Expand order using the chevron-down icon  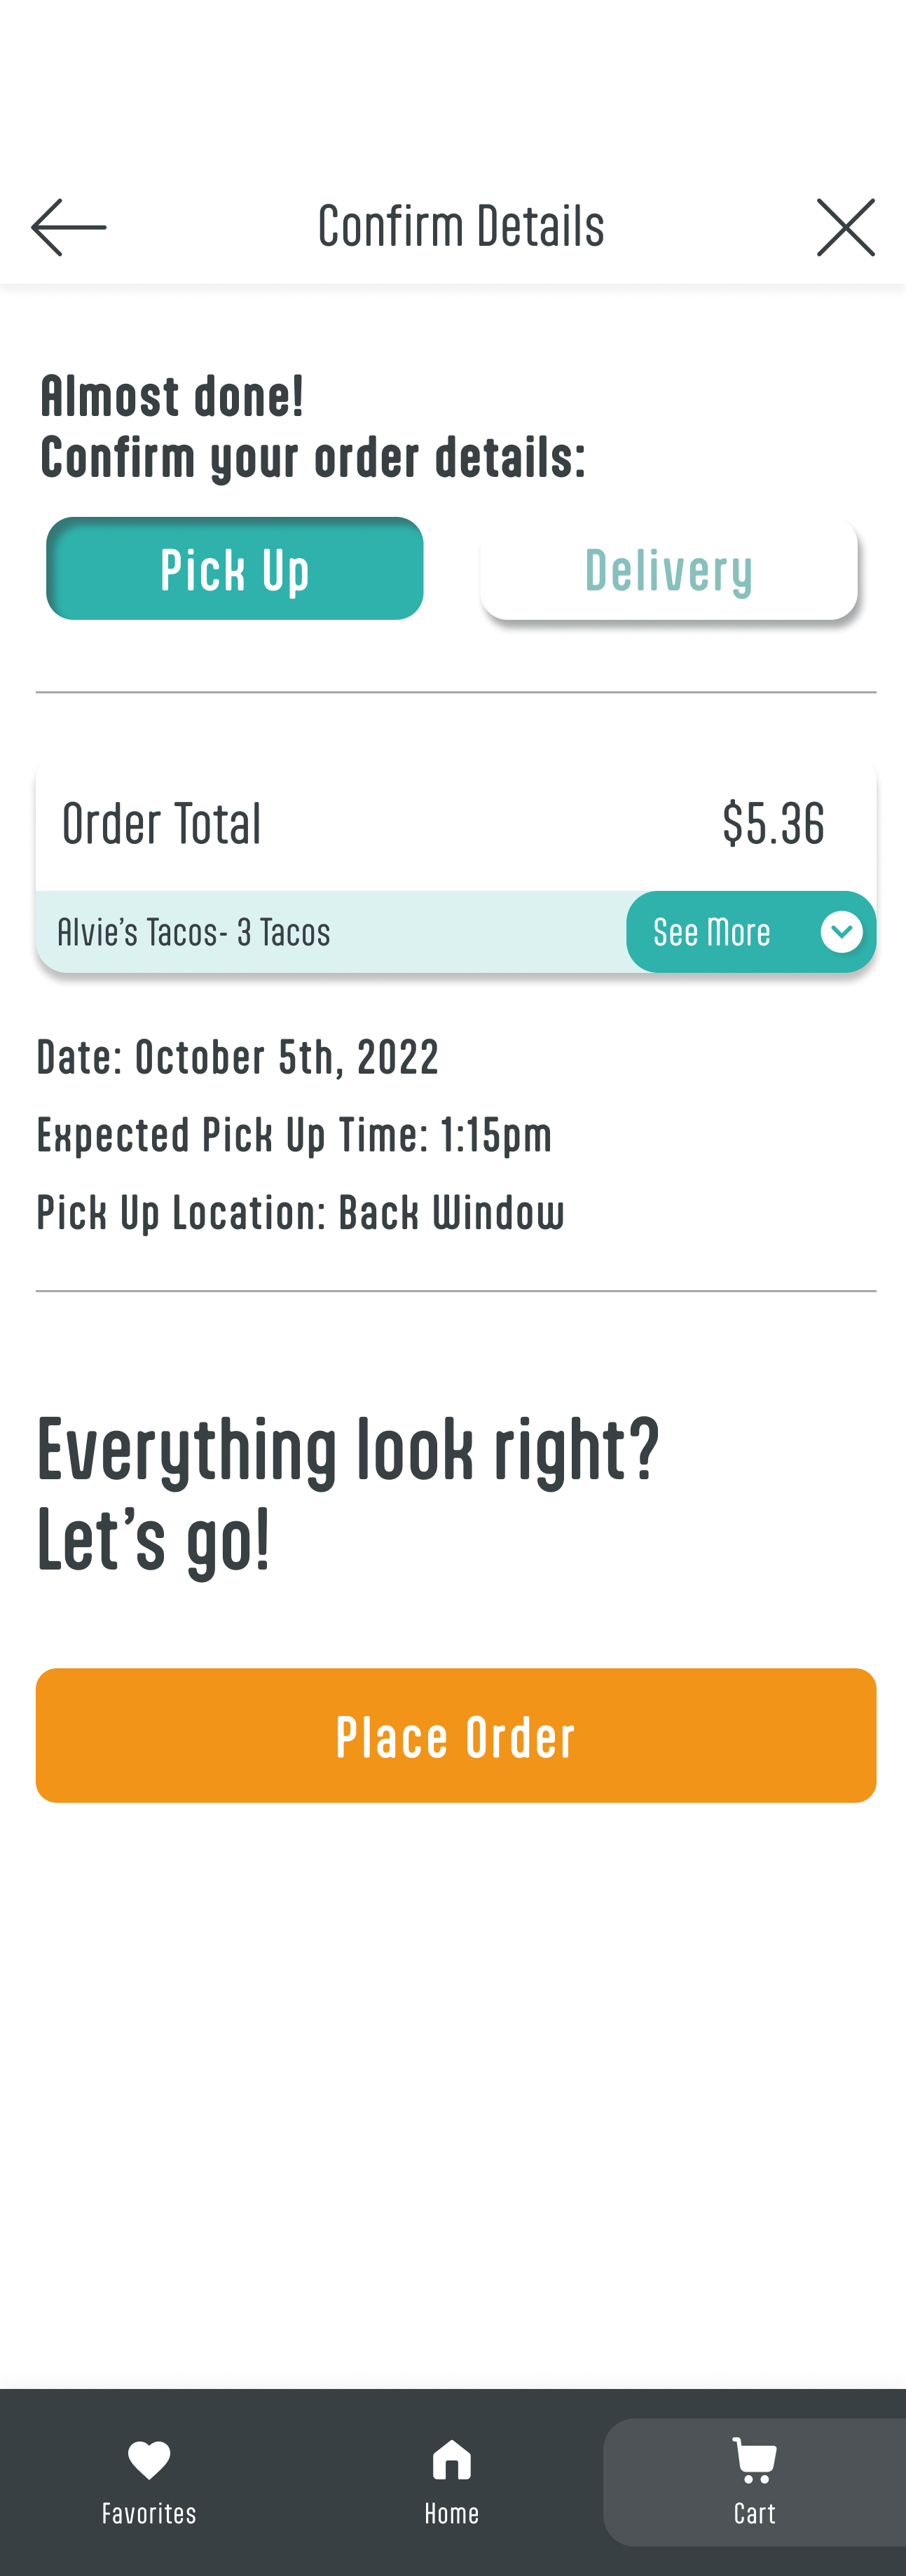tap(841, 932)
